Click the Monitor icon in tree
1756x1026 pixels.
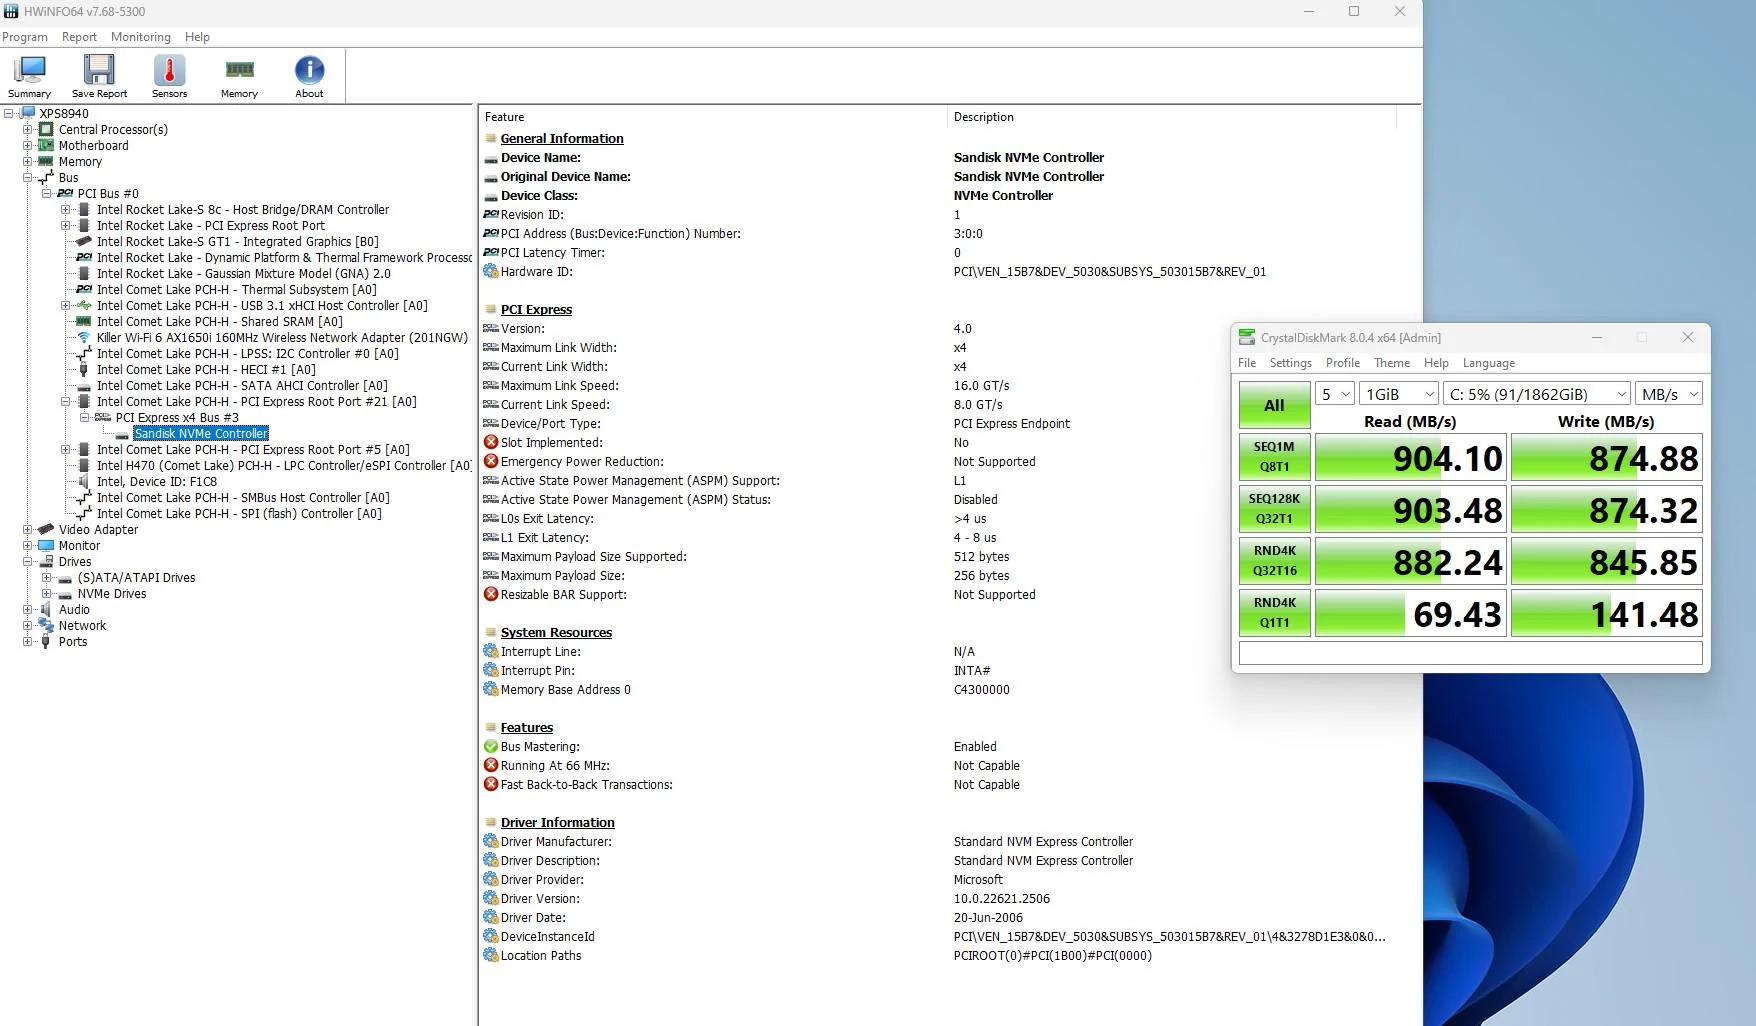coord(46,546)
